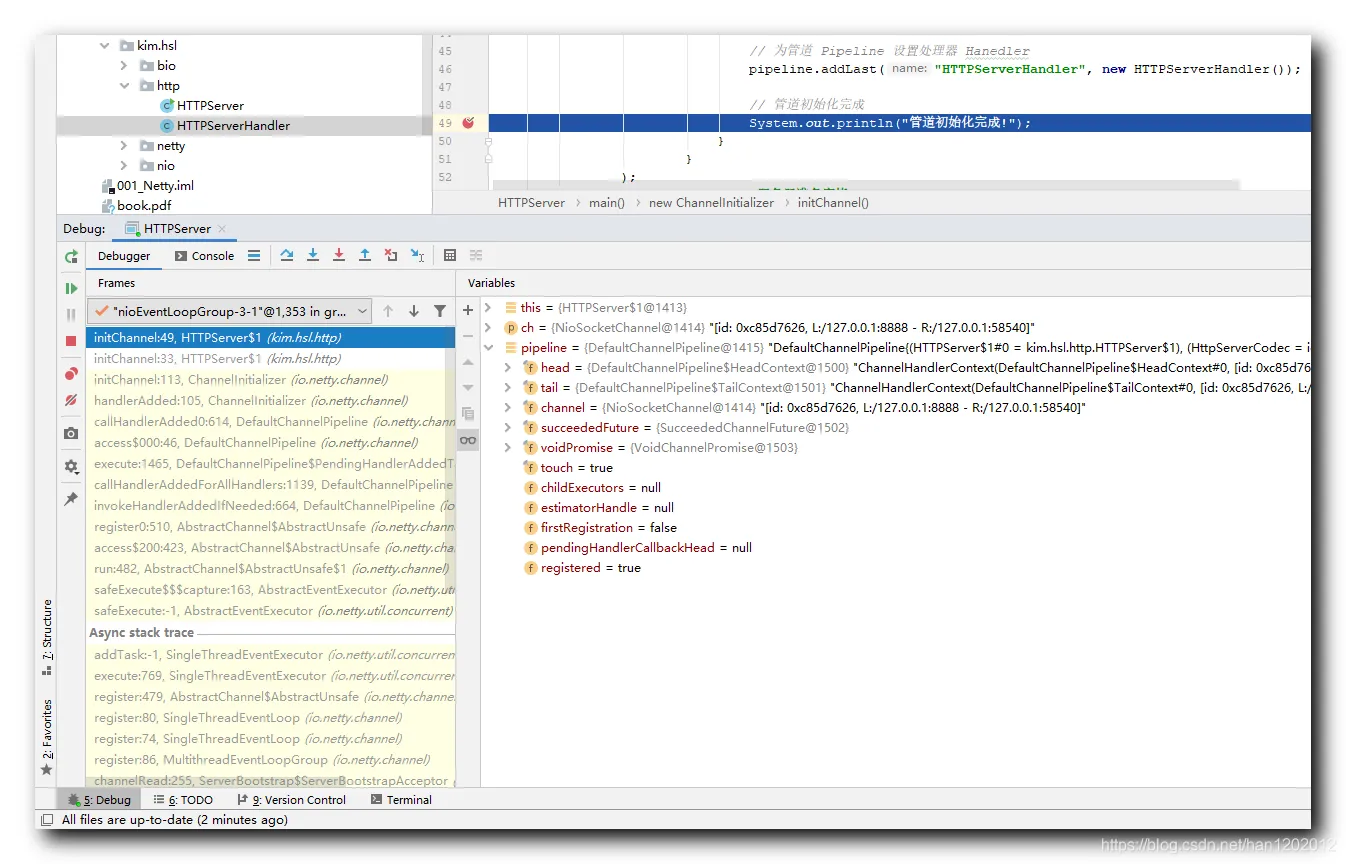Collapse the http package folder

pyautogui.click(x=125, y=86)
